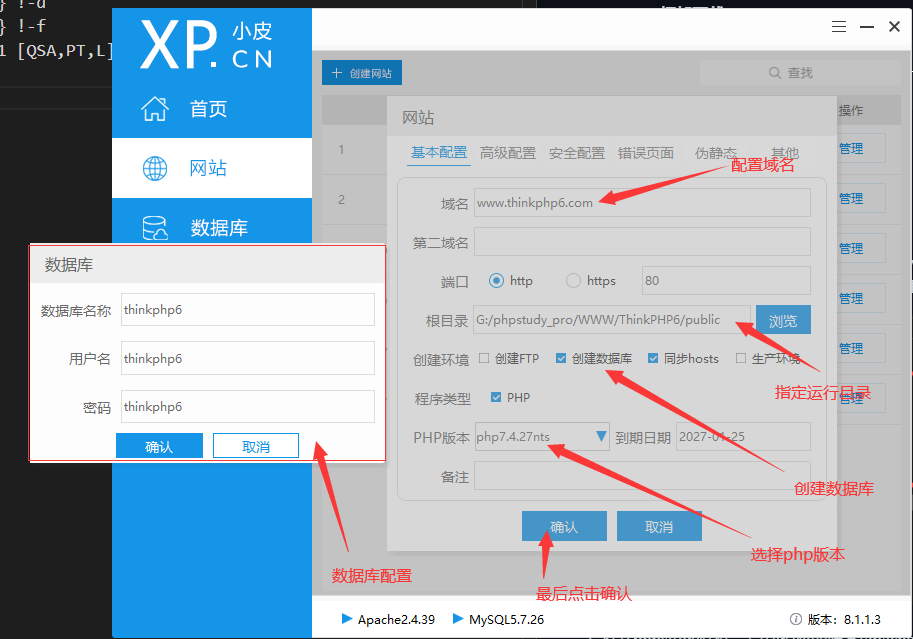Select the https radio button

573,281
